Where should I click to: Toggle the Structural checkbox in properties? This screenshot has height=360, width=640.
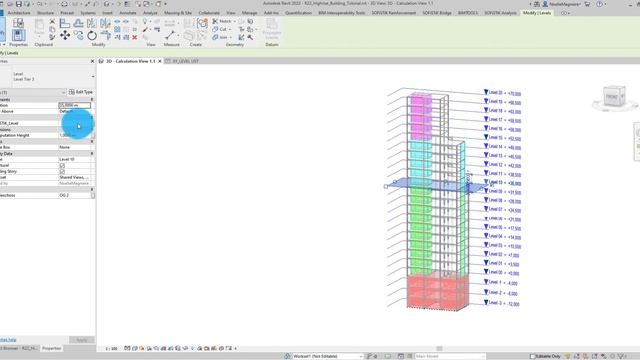click(62, 166)
